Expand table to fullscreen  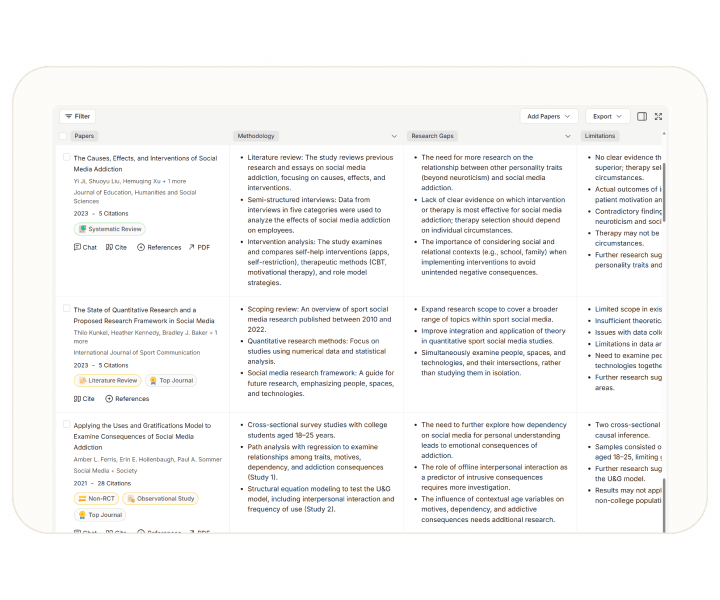click(x=658, y=117)
